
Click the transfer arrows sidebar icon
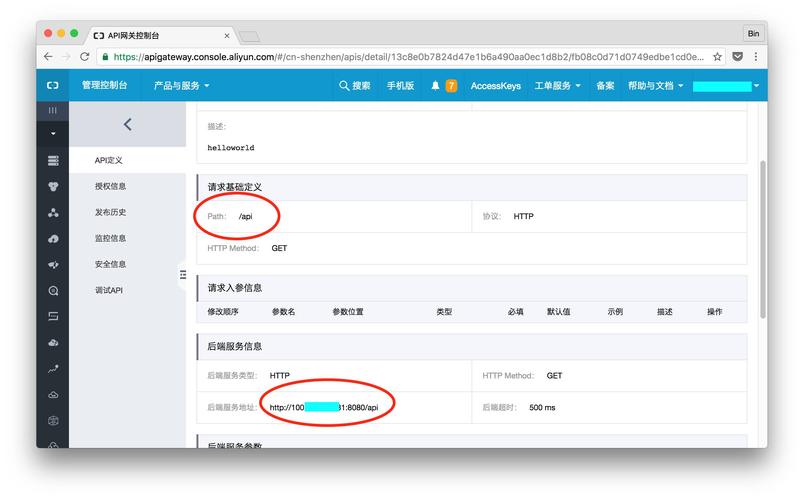pyautogui.click(x=53, y=265)
